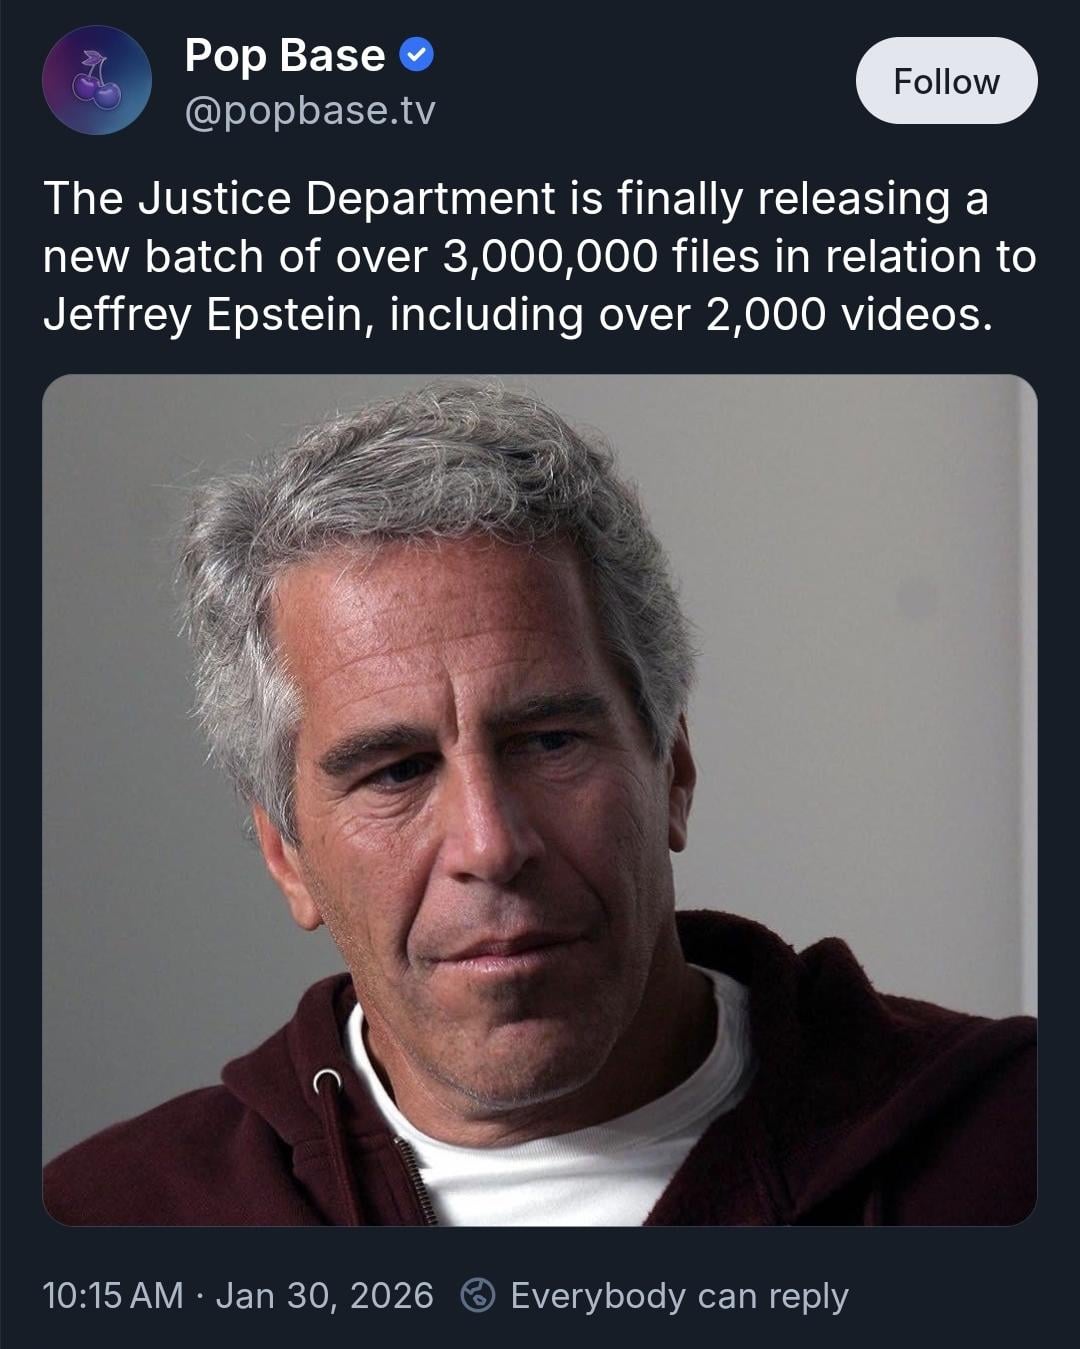Viewport: 1080px width, 1349px height.
Task: Click the blue verified checkmark badge
Action: click(x=416, y=55)
